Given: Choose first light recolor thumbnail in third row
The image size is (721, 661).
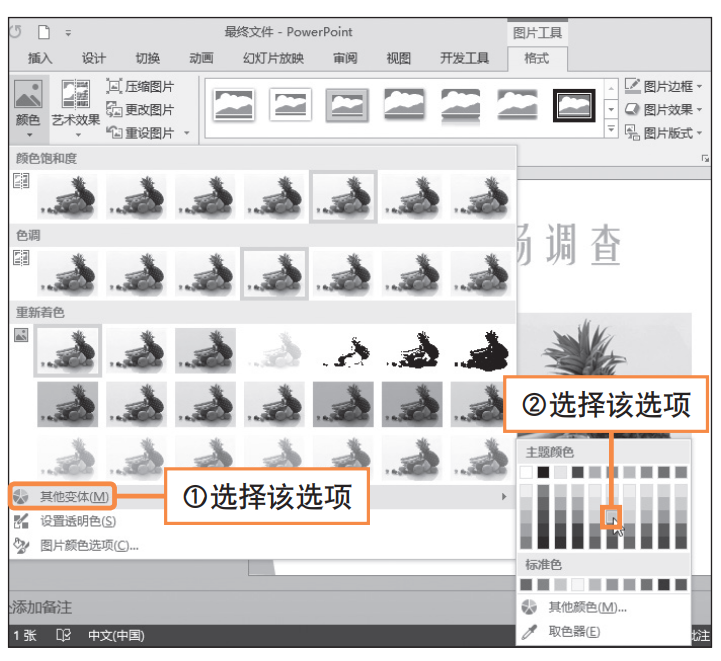Looking at the screenshot, I should pos(68,458).
